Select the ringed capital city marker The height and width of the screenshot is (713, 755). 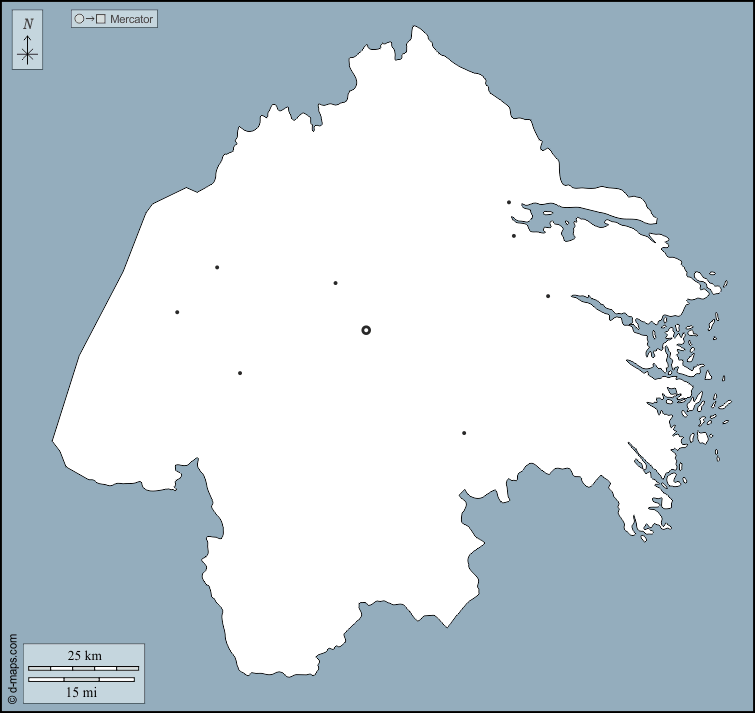pos(366,330)
